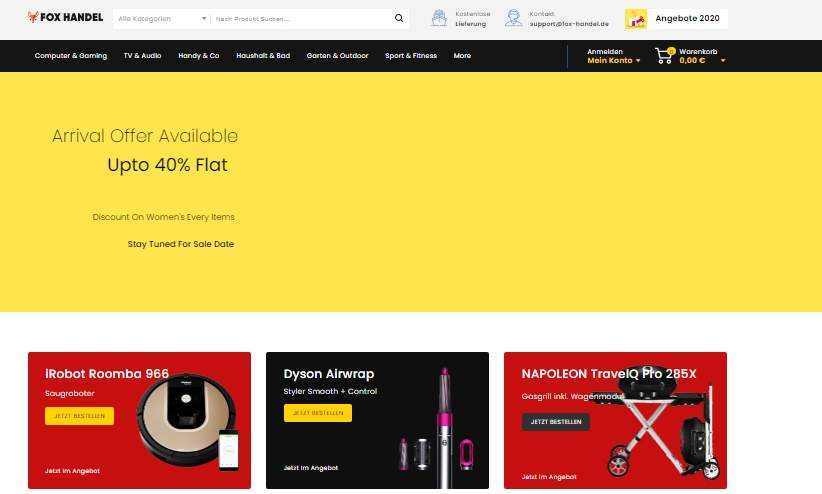Click the NAPOLEON TravelQ Pro 285X title
The width and height of the screenshot is (822, 494).
609,374
